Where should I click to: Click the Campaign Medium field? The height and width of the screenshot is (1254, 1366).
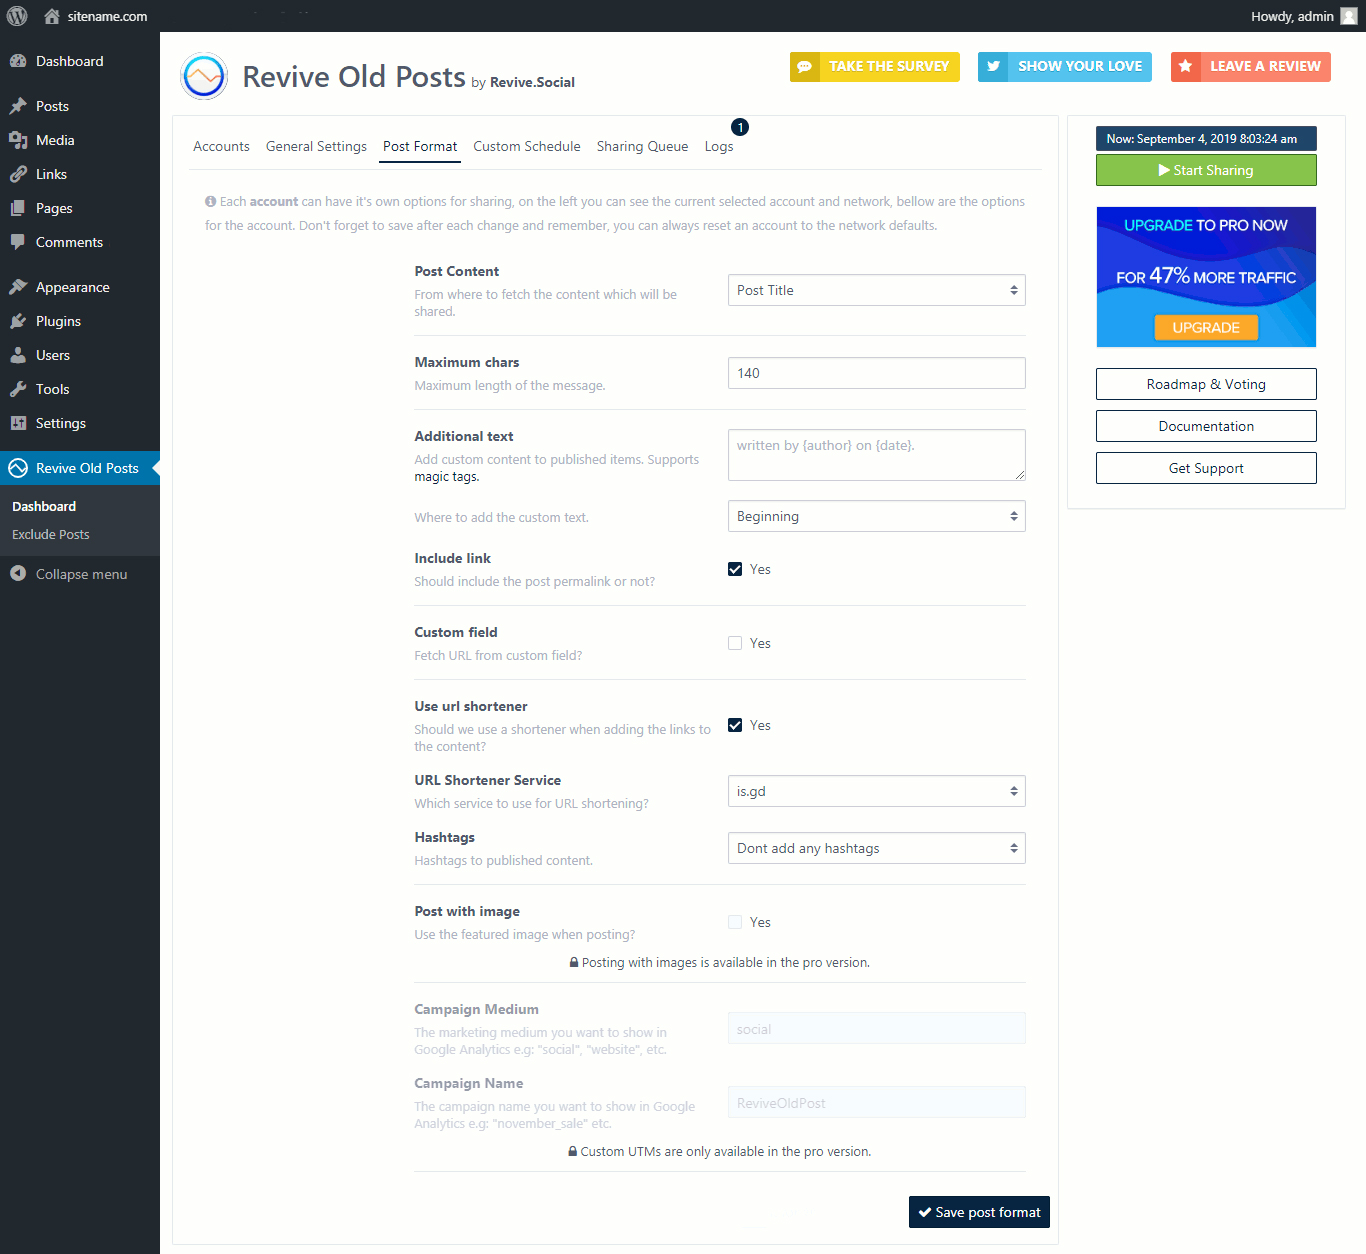[877, 1028]
